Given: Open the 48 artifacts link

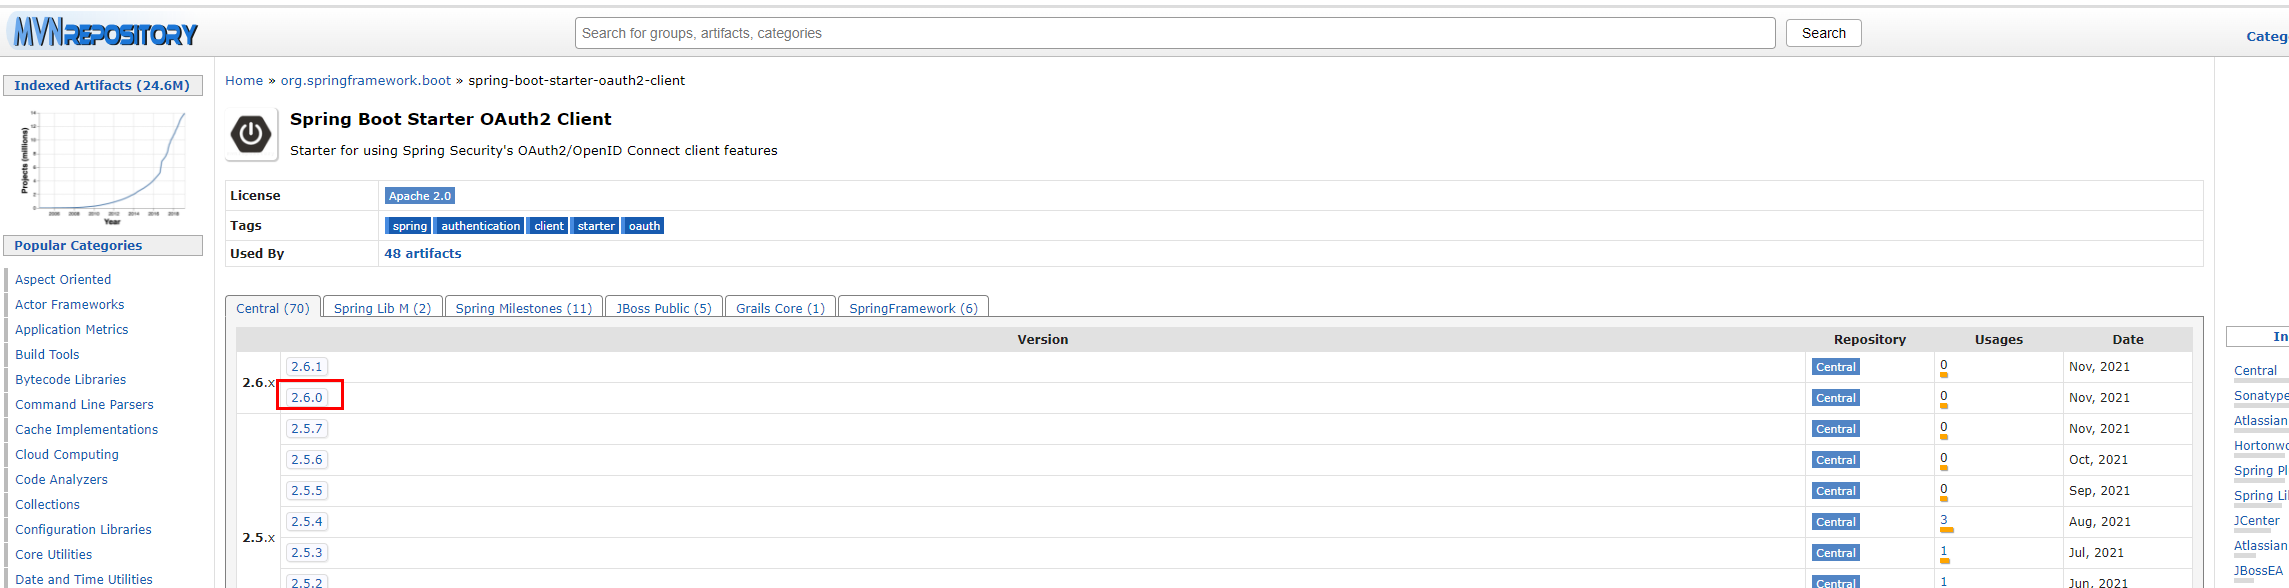Looking at the screenshot, I should [x=423, y=254].
